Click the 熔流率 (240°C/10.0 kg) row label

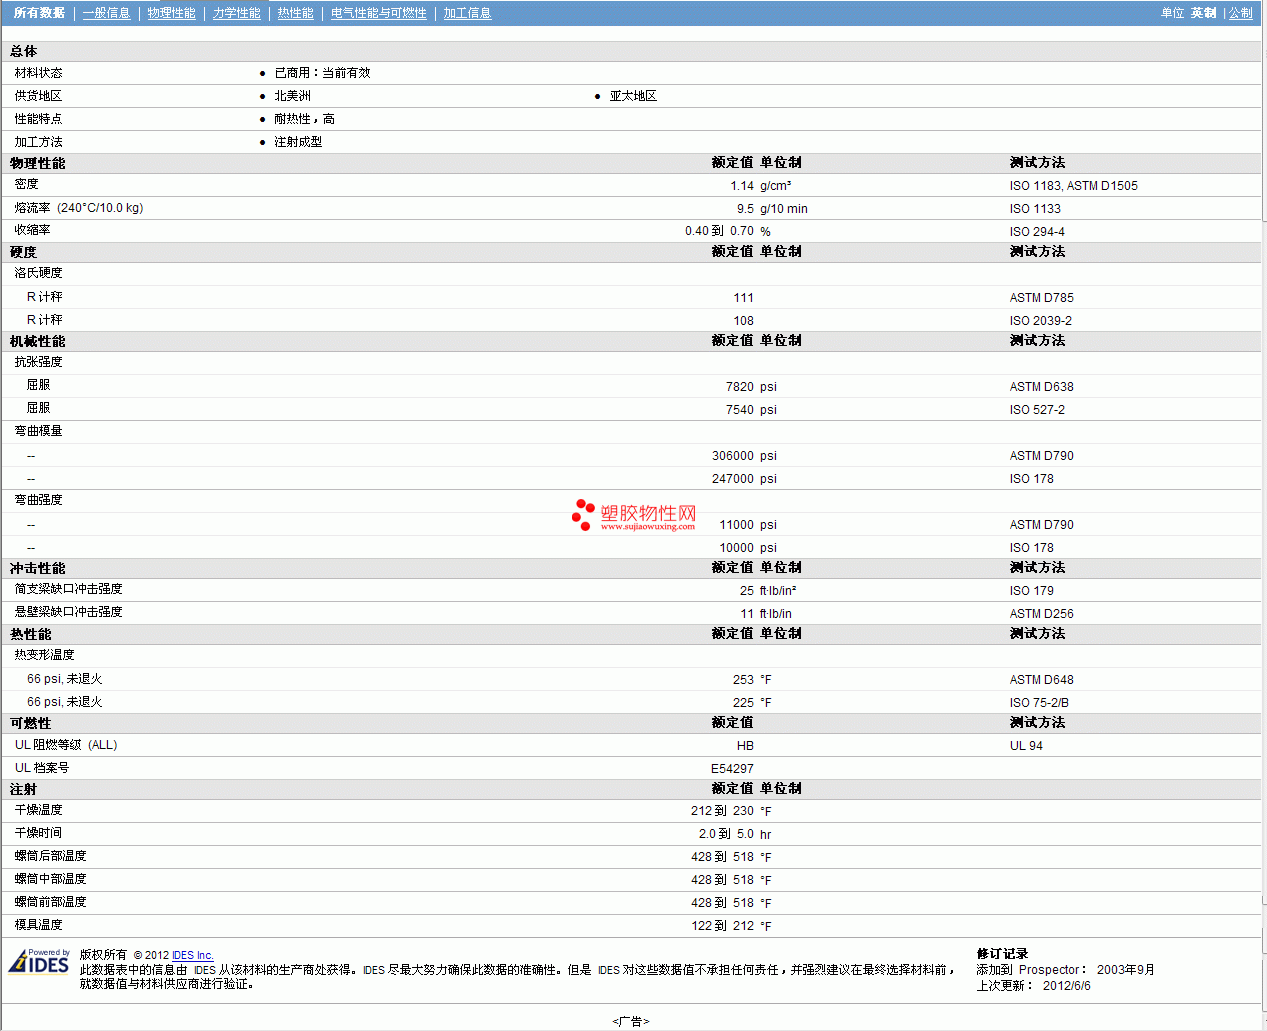coord(79,208)
